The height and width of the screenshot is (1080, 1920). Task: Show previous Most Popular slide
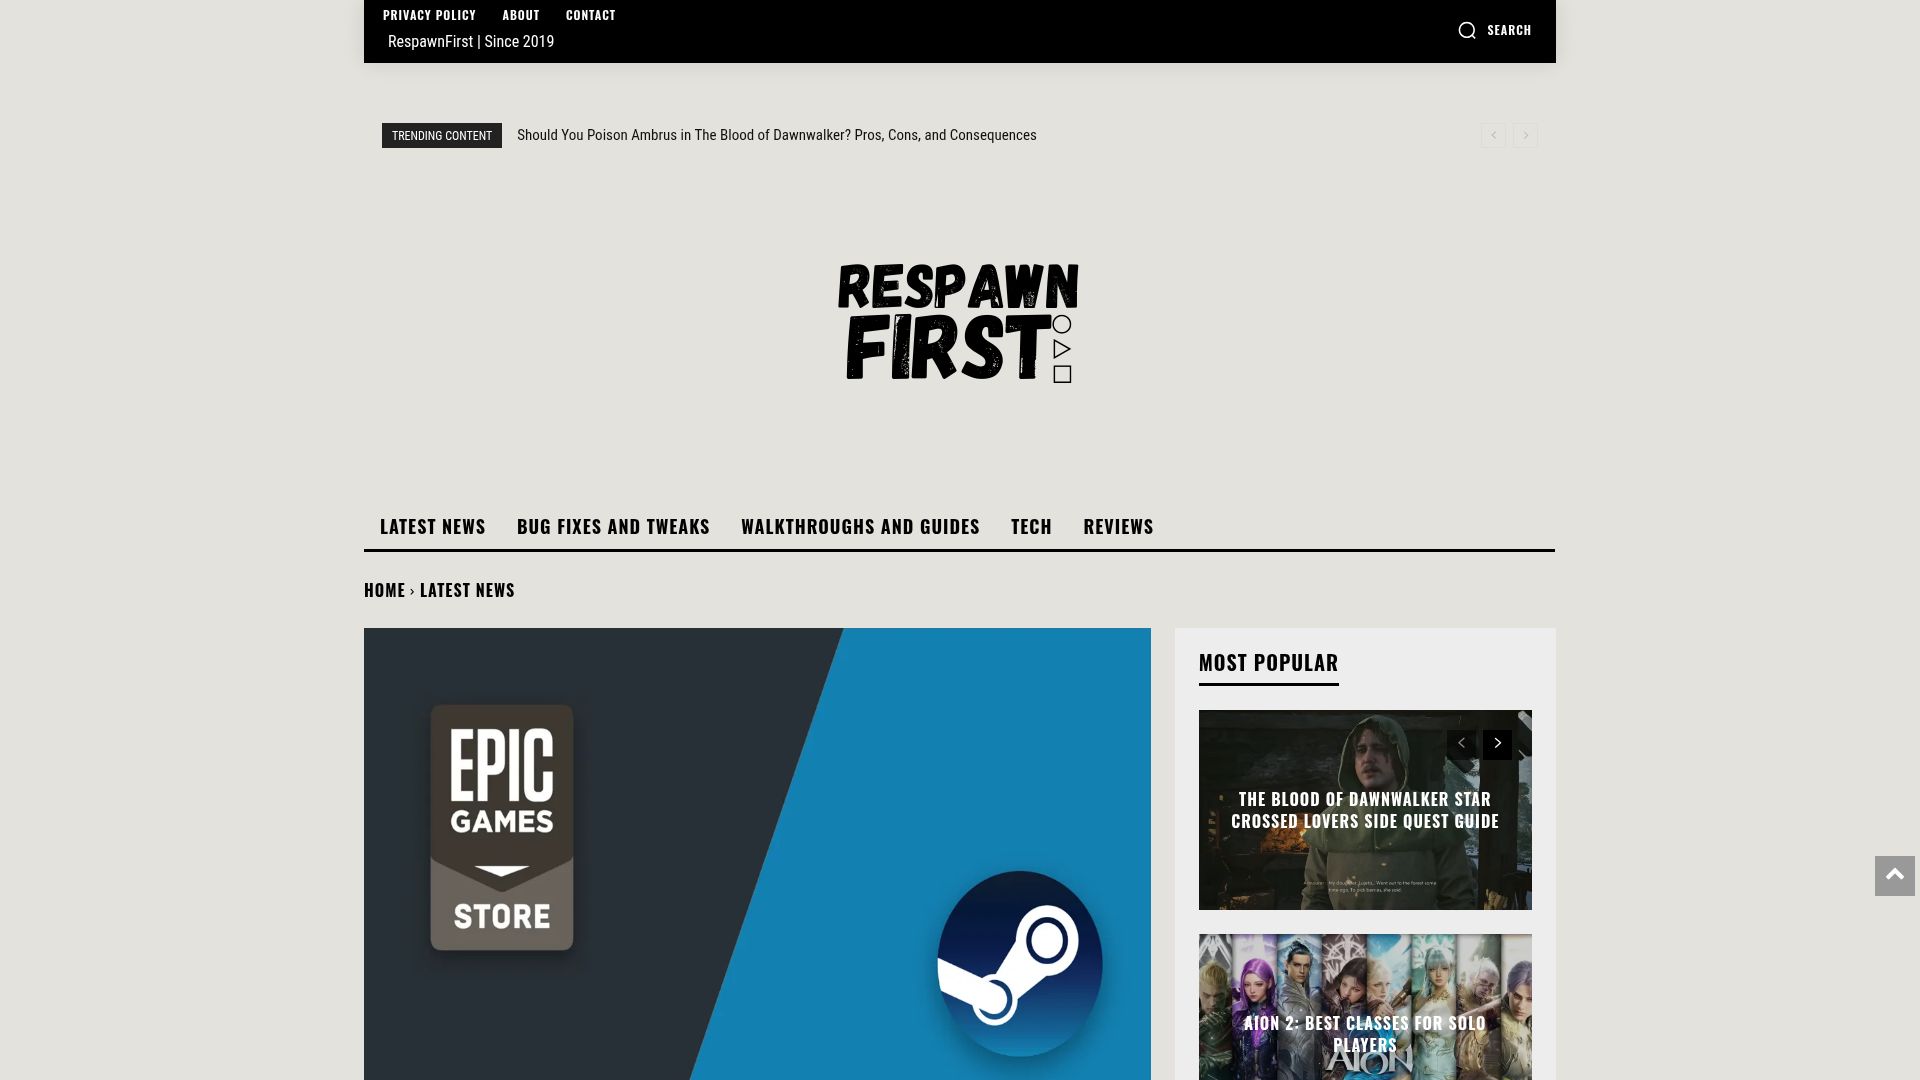tap(1461, 744)
